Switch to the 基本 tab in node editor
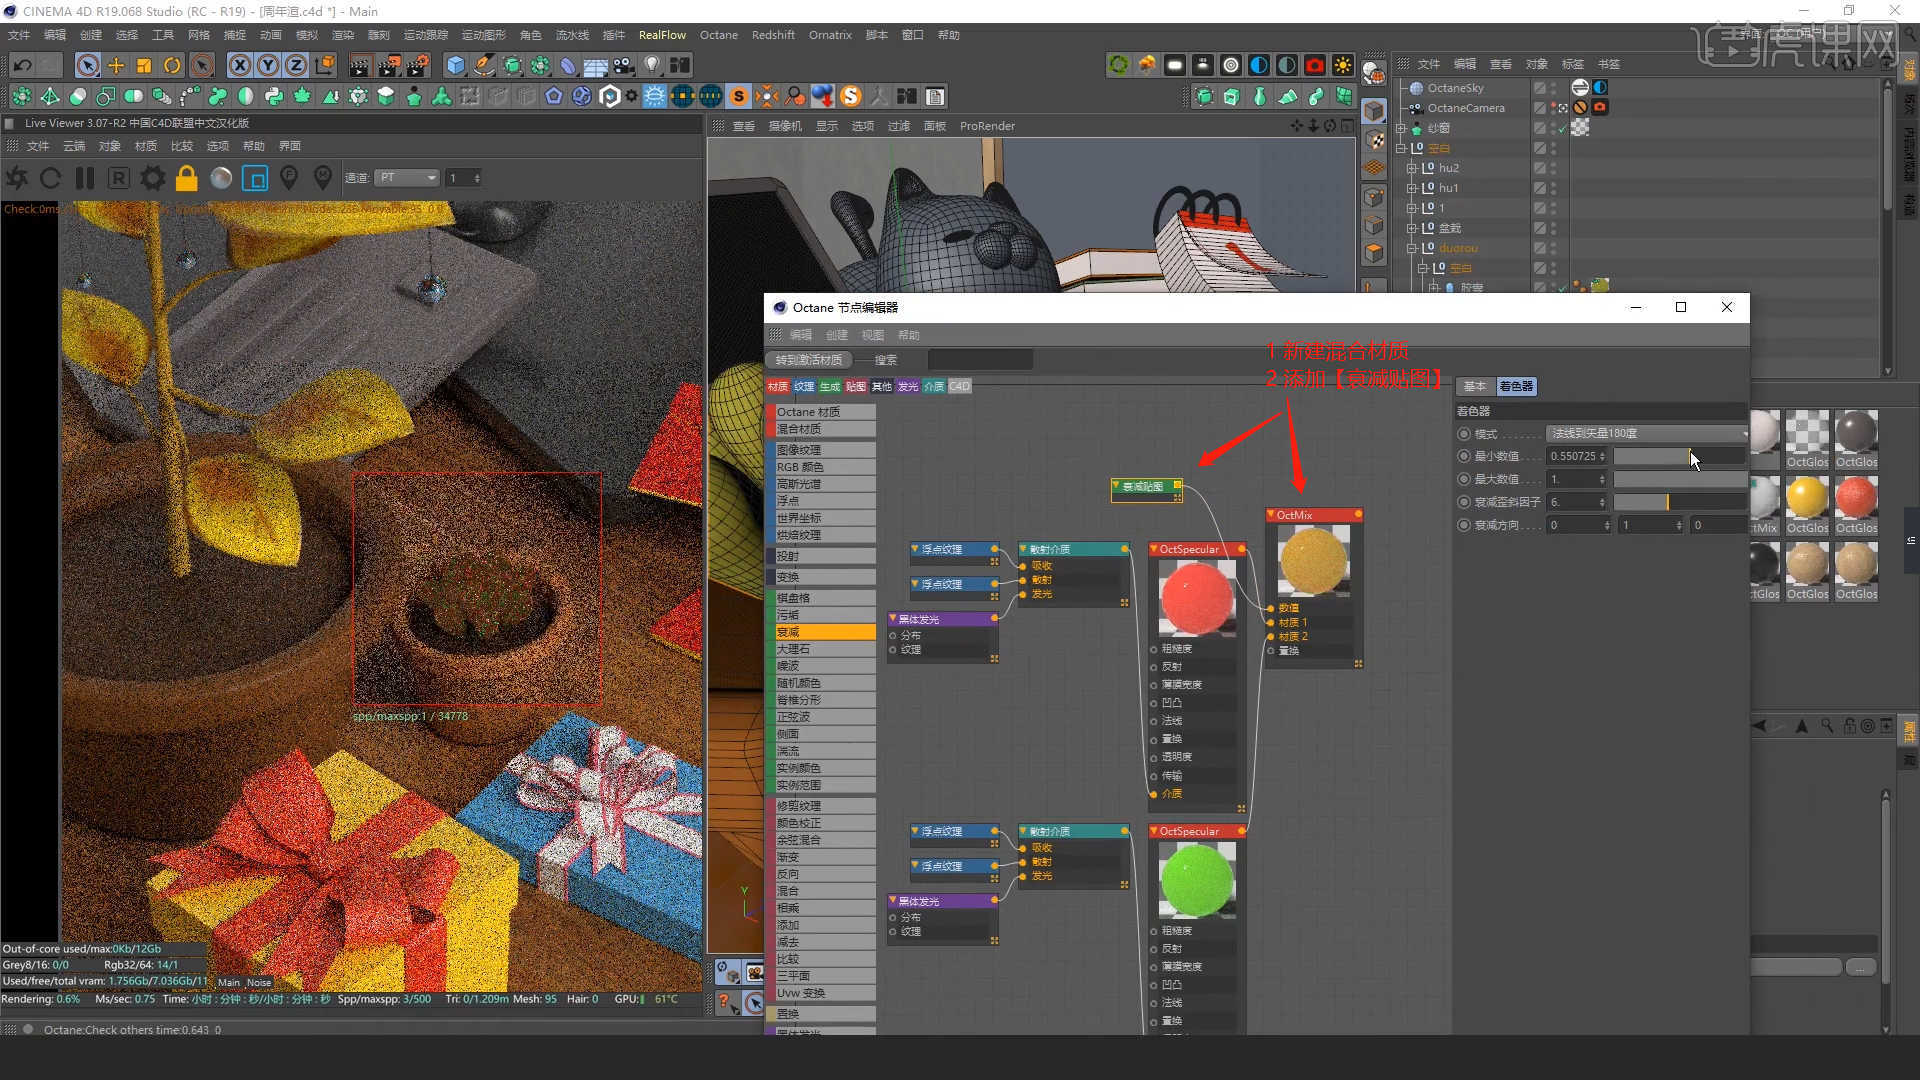The image size is (1920, 1080). [x=1474, y=386]
